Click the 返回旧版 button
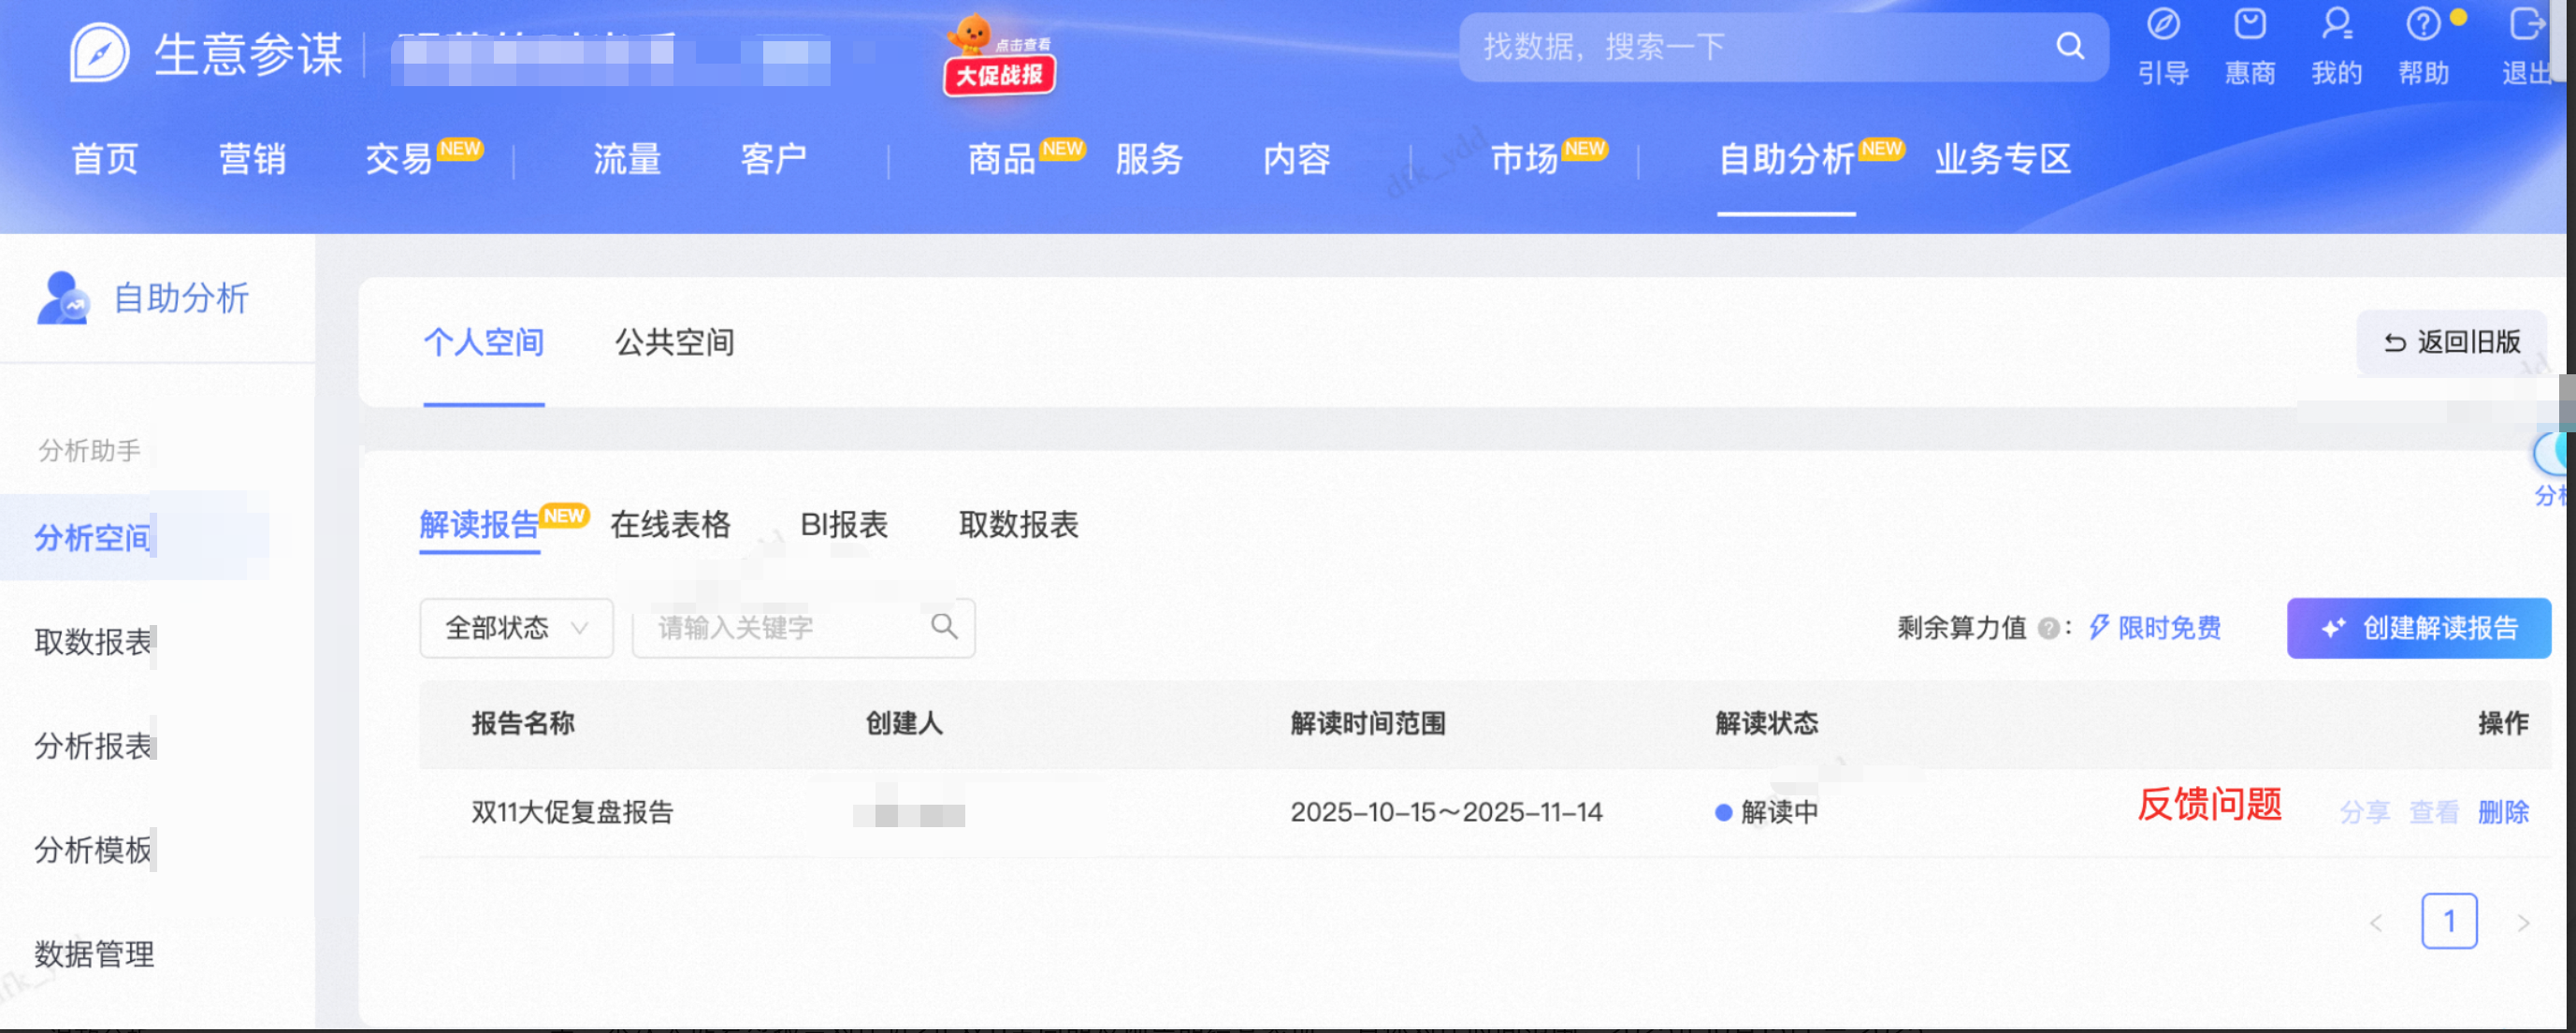2576x1033 pixels. click(2451, 342)
